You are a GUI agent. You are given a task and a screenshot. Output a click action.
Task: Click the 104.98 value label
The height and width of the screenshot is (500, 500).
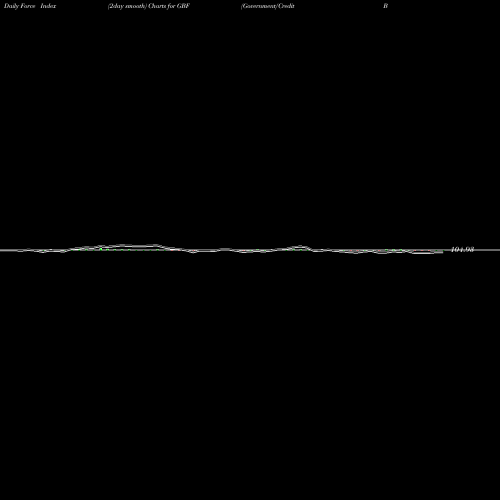point(462,249)
